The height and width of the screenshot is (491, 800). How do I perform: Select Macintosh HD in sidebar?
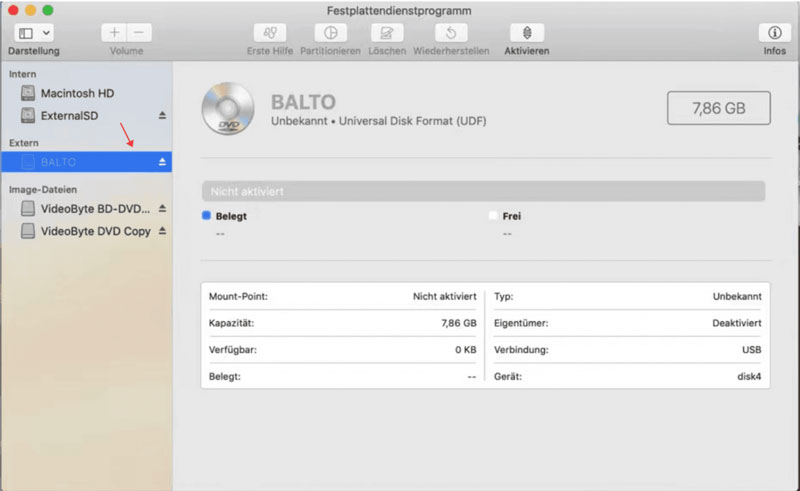(x=77, y=93)
